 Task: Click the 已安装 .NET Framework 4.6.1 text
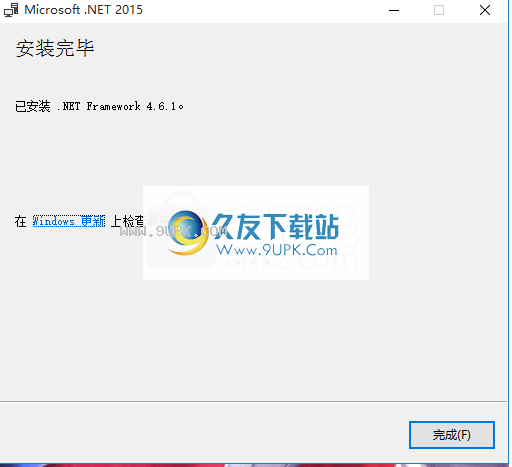pos(99,106)
